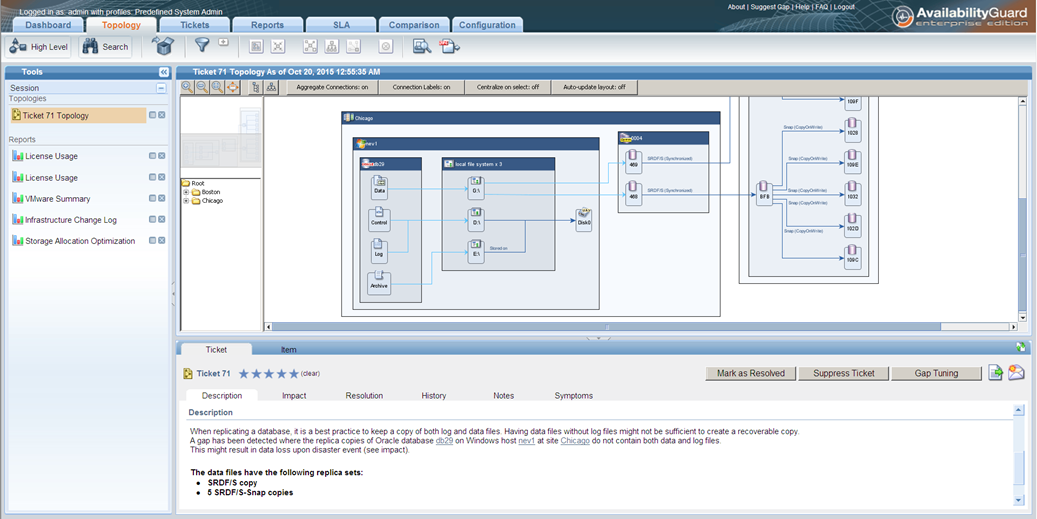This screenshot has width=1037, height=519.
Task: Open the Chicago site link in description
Action: pyautogui.click(x=575, y=441)
